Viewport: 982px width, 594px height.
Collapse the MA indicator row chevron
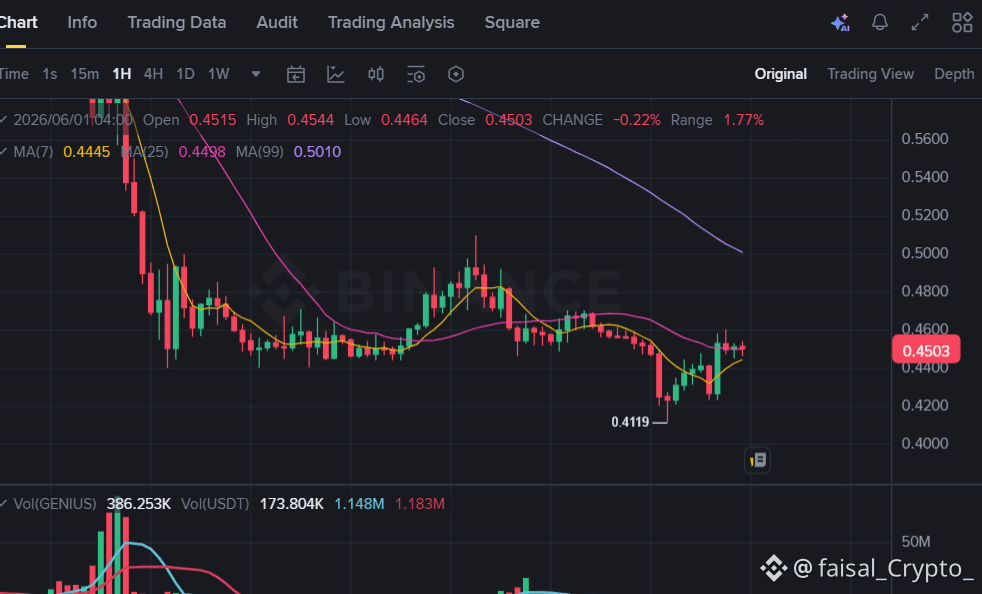[3, 152]
